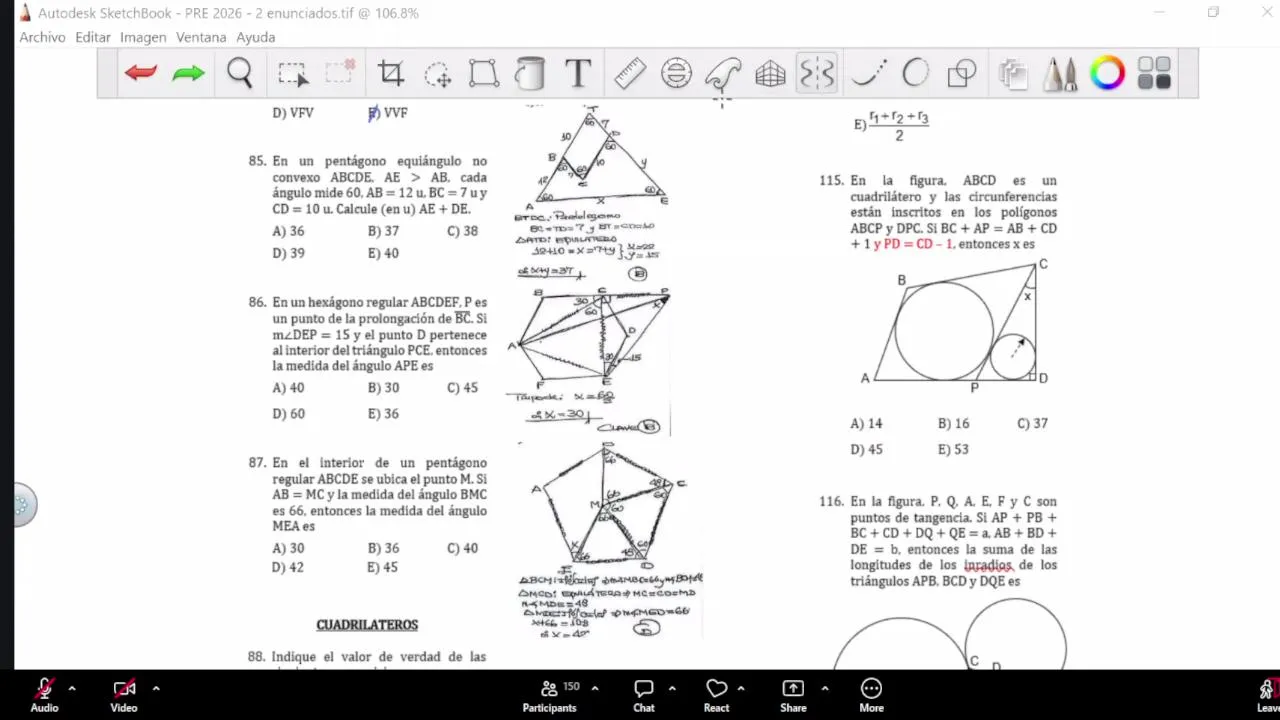The width and height of the screenshot is (1280, 720).
Task: Expand video options arrow beside Video
Action: [156, 688]
